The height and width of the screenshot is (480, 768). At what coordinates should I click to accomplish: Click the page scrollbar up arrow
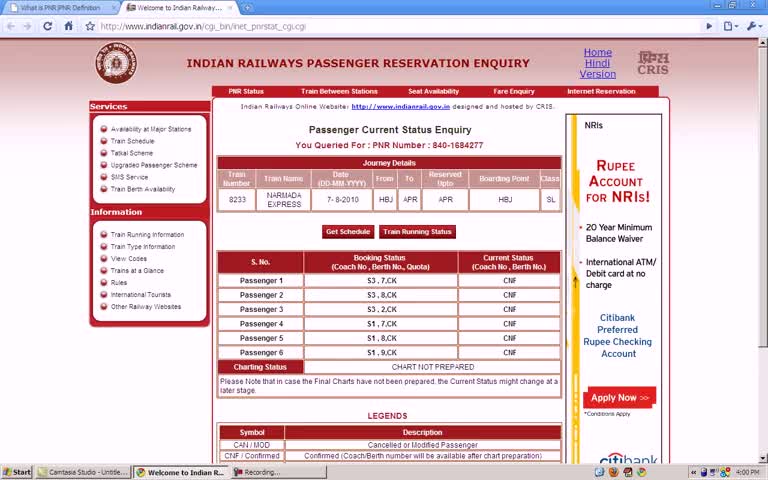pyautogui.click(x=763, y=43)
